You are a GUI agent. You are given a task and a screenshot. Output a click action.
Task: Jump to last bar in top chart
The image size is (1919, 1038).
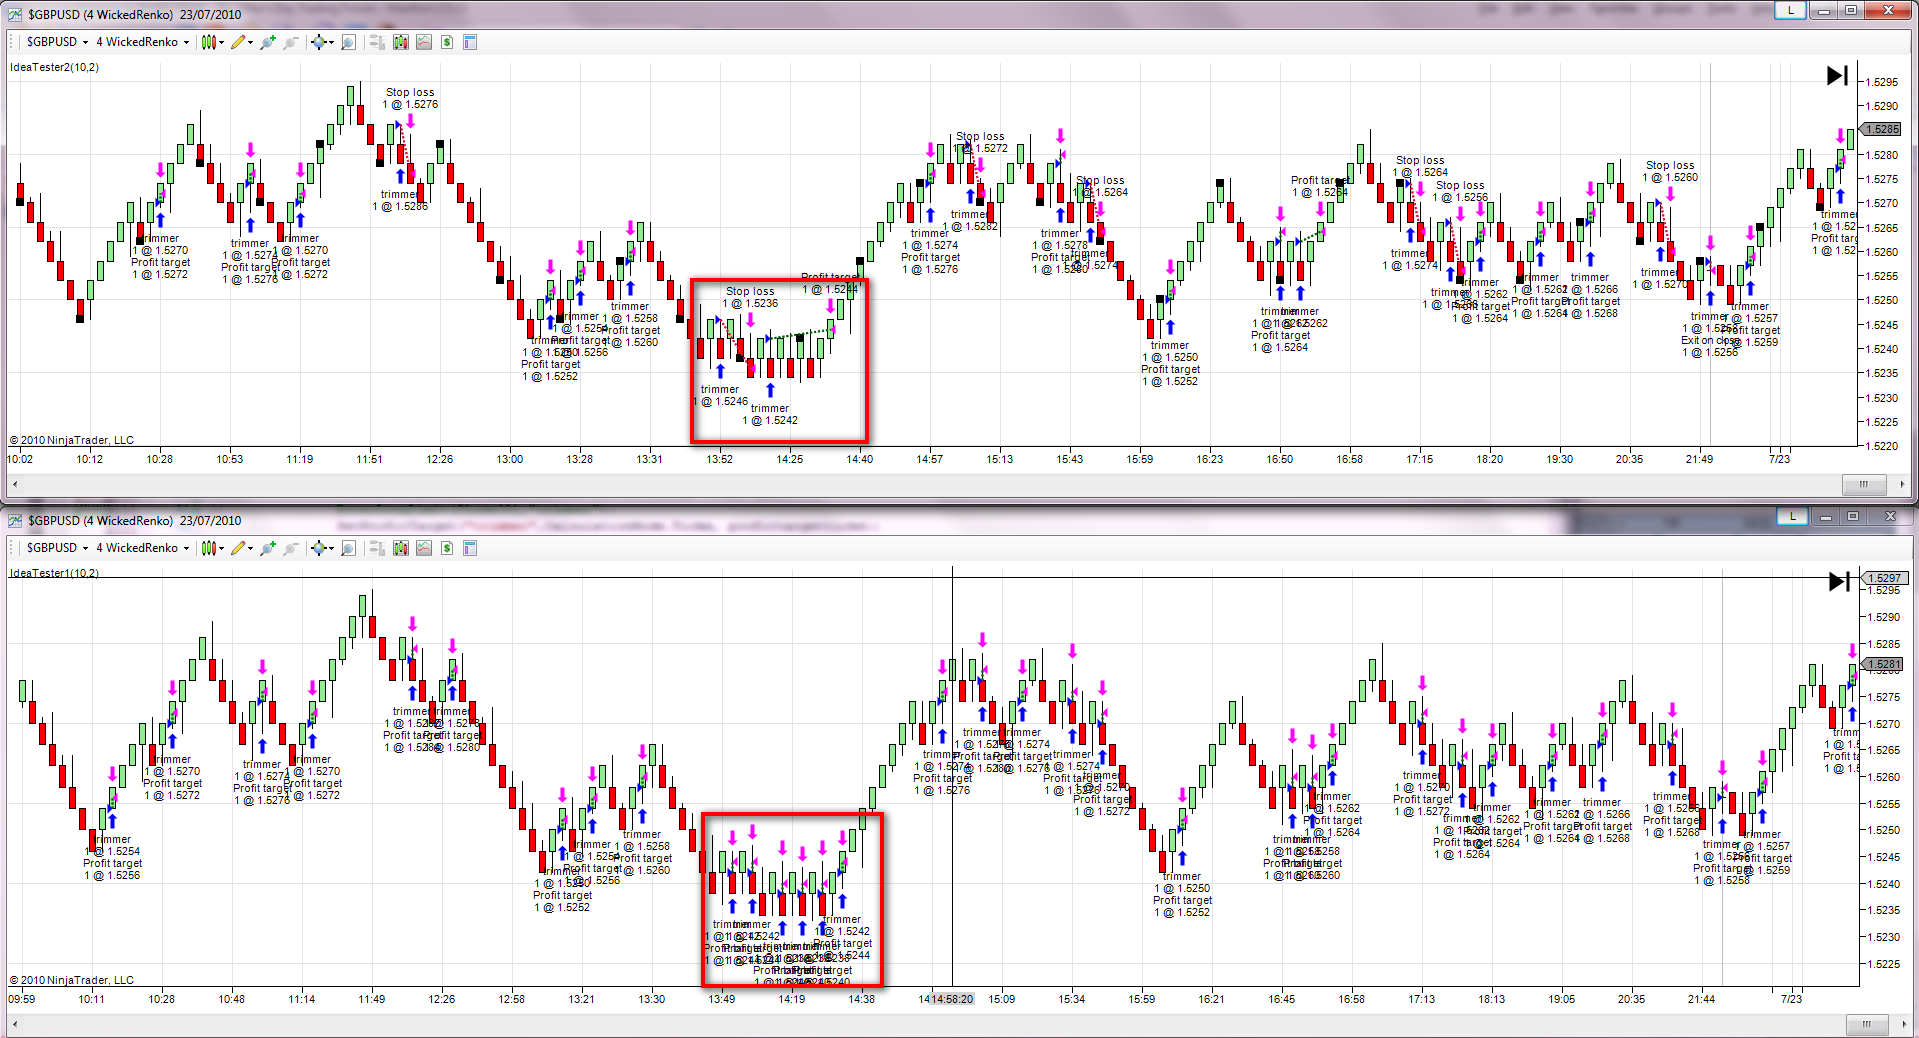[x=1837, y=76]
